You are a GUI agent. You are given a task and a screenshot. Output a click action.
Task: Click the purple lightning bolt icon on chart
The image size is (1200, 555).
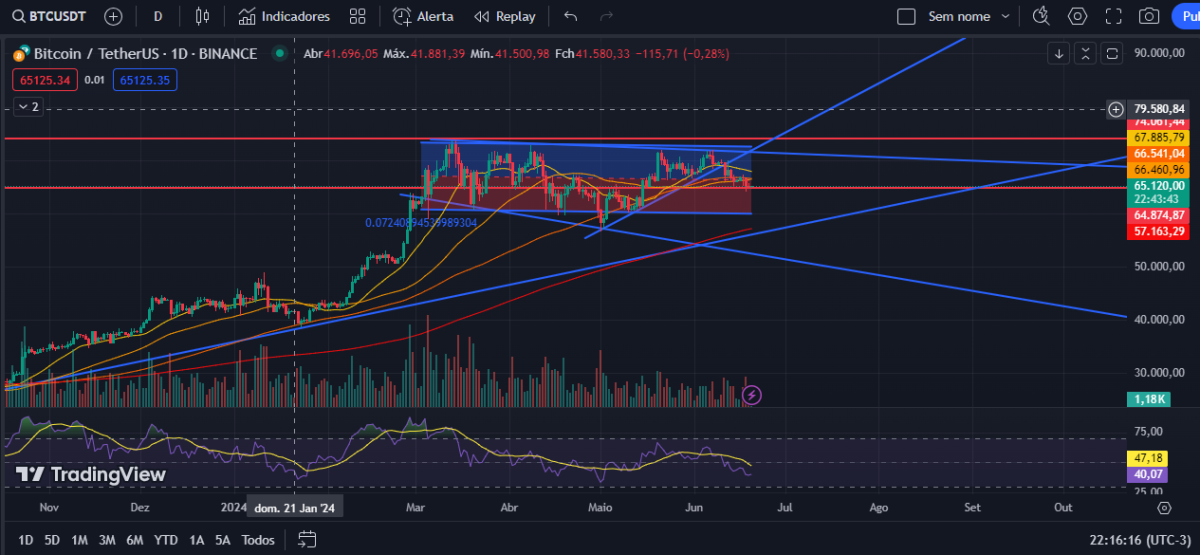pyautogui.click(x=752, y=395)
